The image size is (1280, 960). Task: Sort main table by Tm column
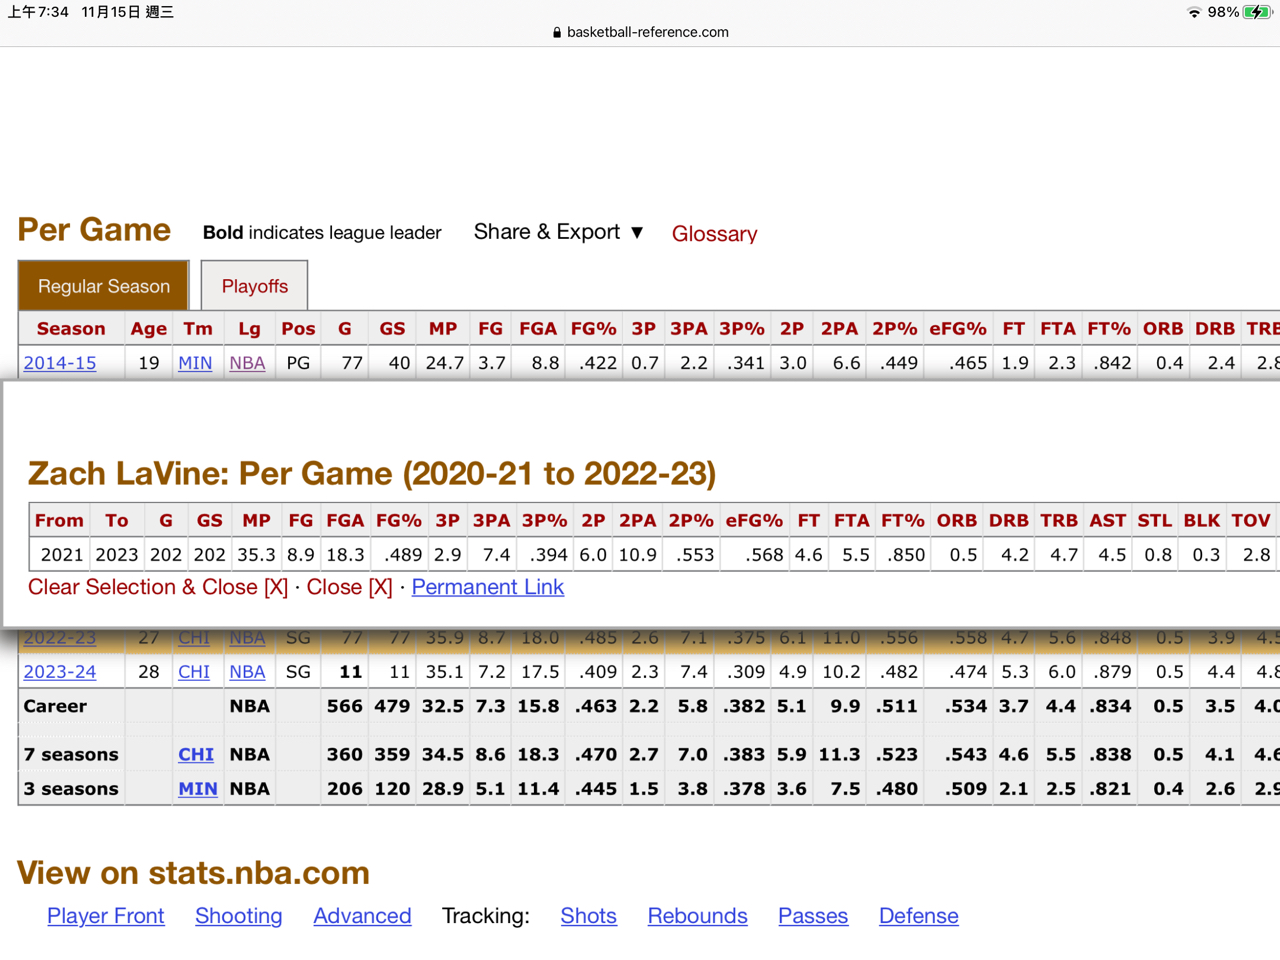(198, 329)
